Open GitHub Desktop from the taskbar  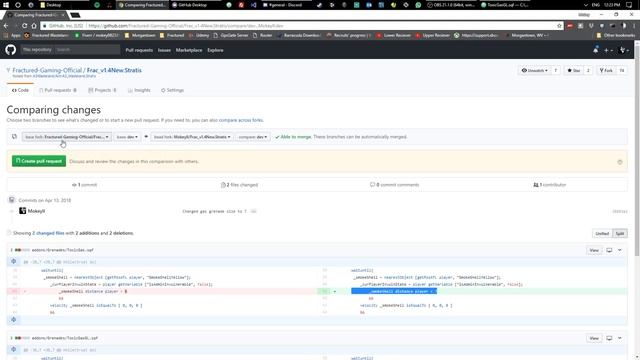189,5
